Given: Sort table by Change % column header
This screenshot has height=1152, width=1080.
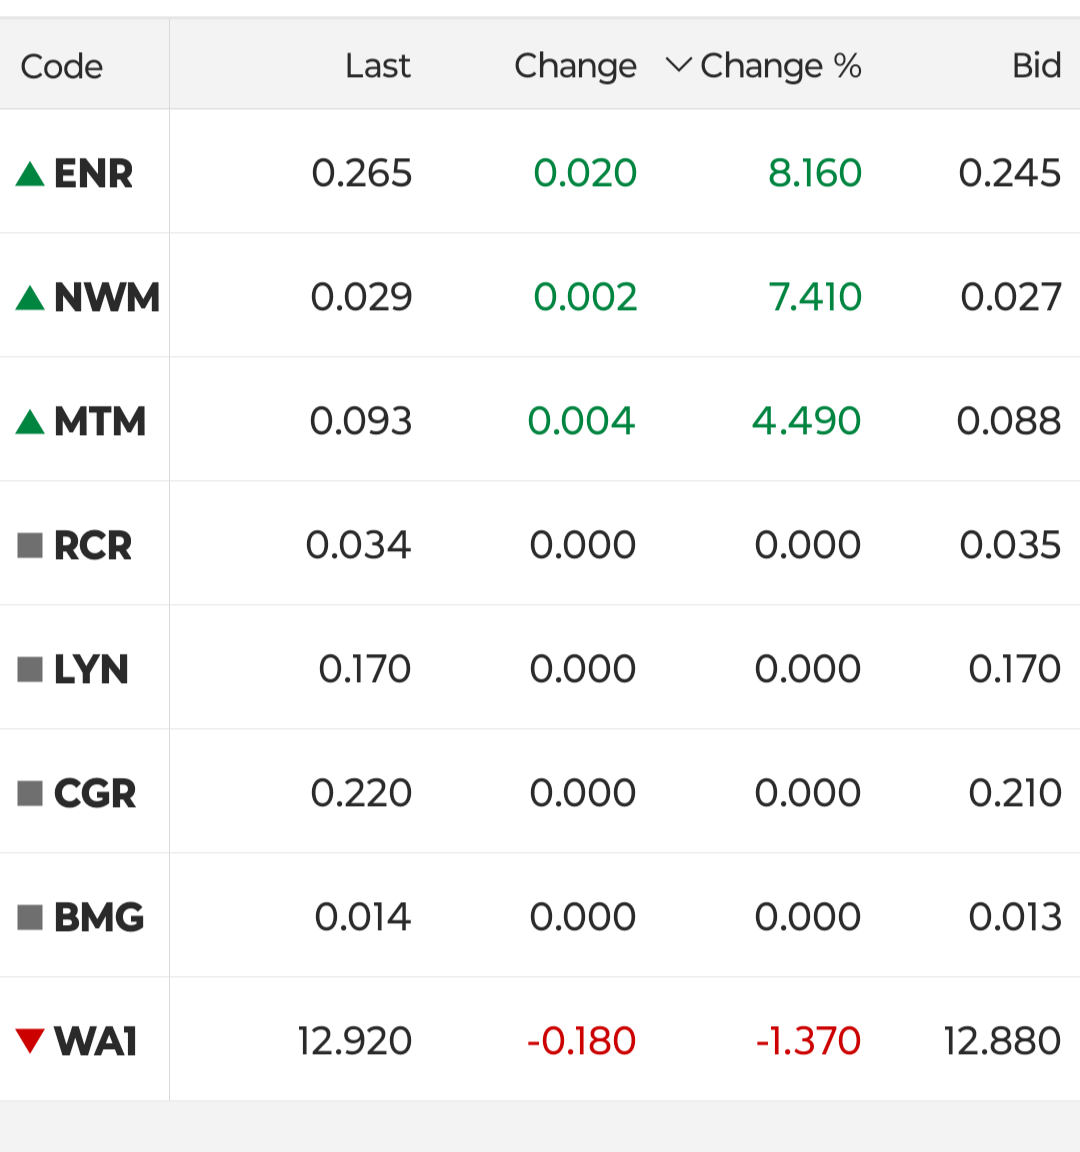Looking at the screenshot, I should (780, 67).
